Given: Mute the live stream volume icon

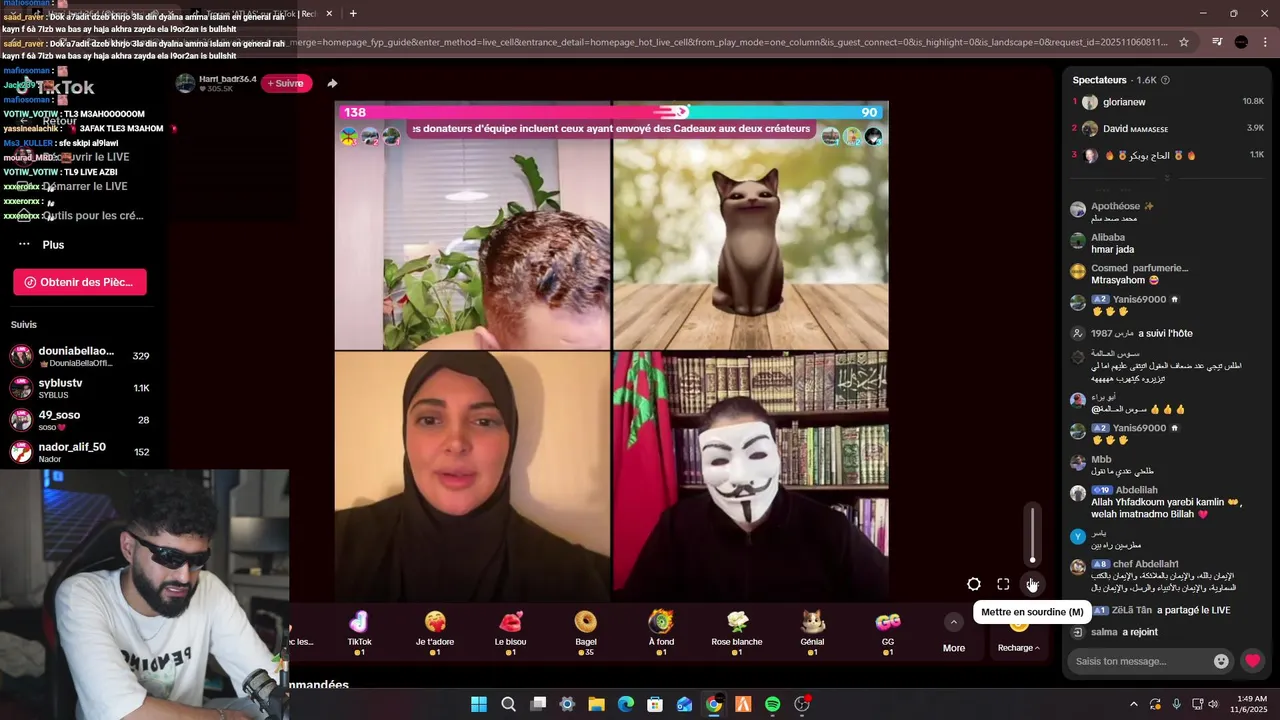Looking at the screenshot, I should click(1033, 585).
